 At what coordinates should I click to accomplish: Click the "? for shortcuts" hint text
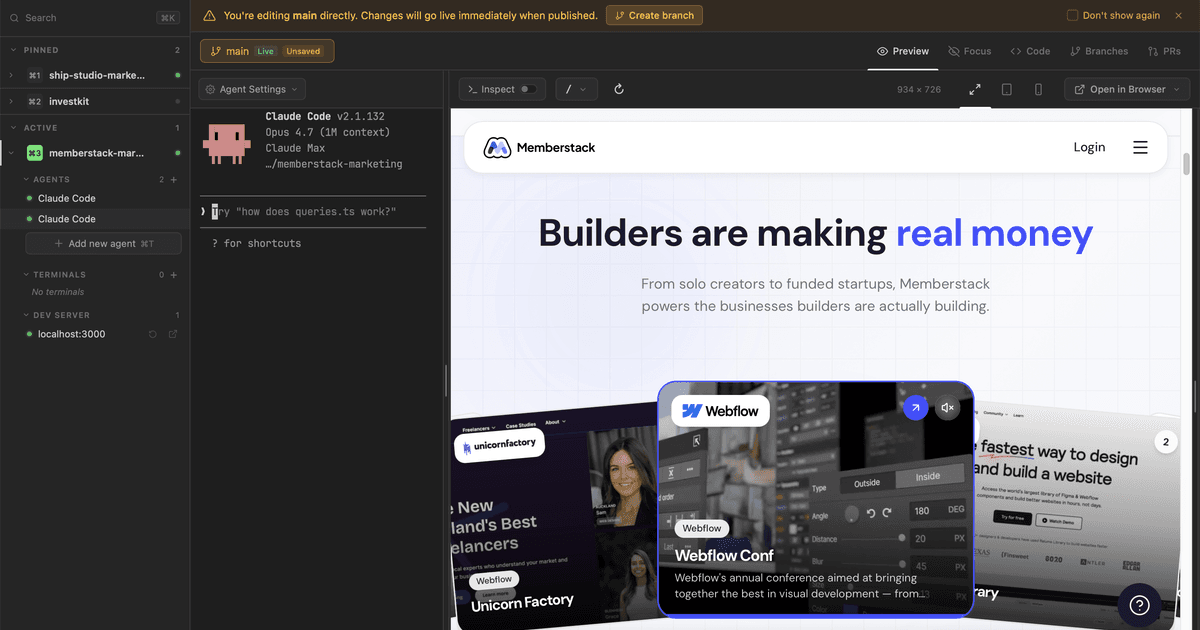[x=256, y=243]
